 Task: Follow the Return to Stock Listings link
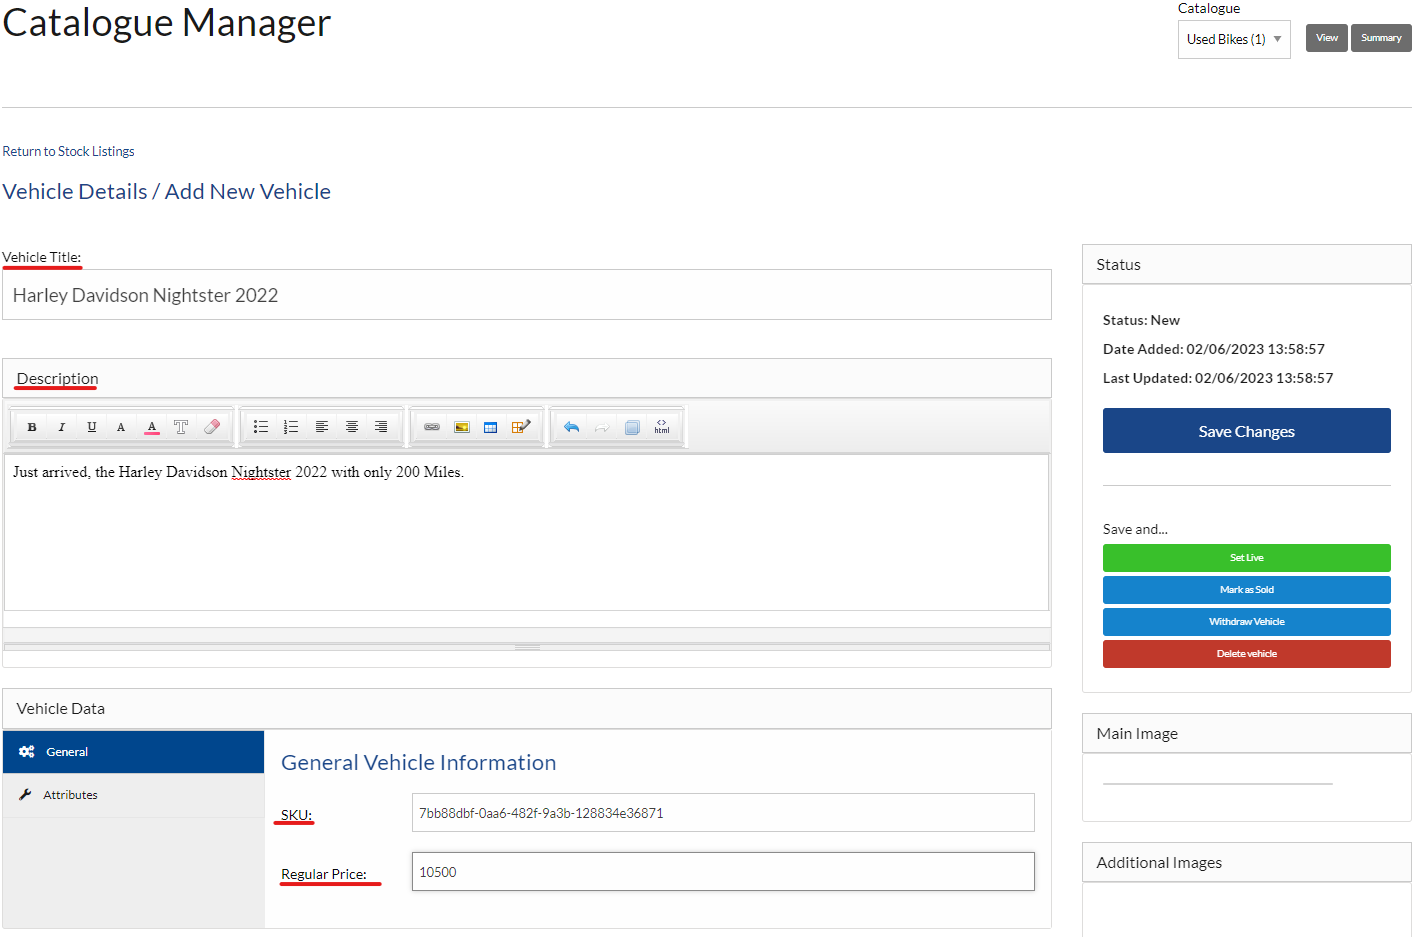[68, 152]
